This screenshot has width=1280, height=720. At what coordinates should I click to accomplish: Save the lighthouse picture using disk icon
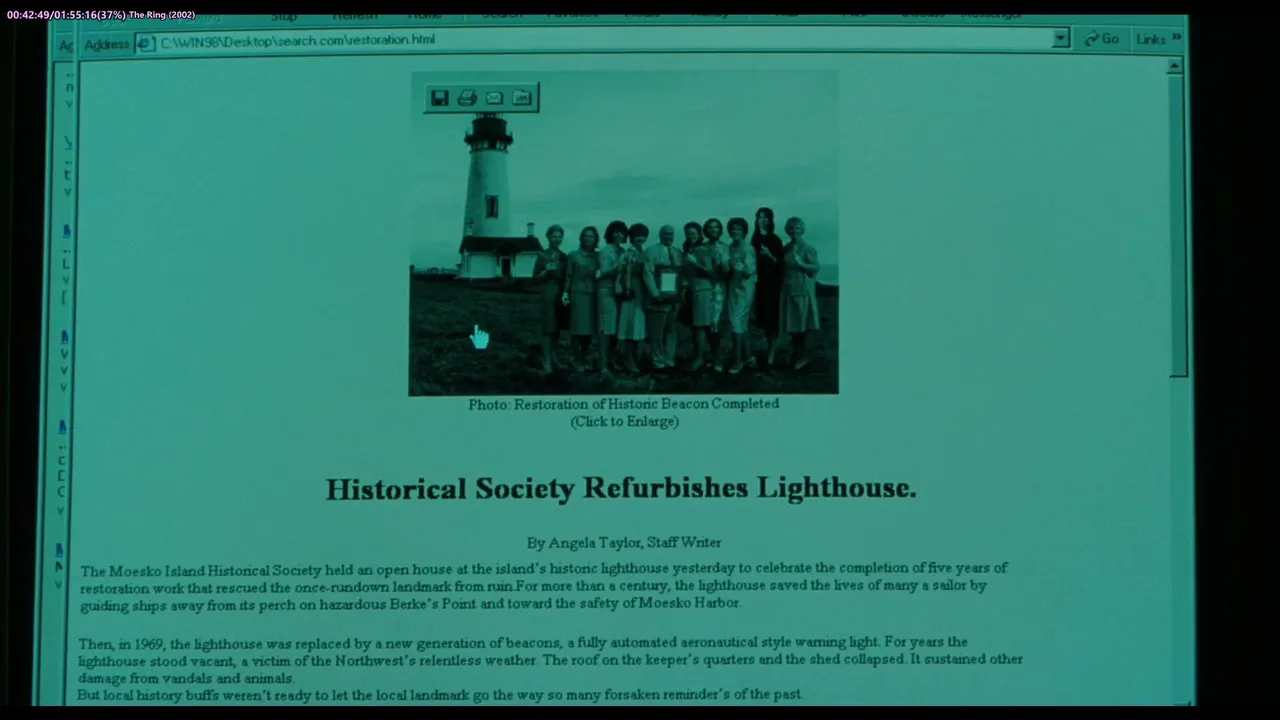coord(439,97)
